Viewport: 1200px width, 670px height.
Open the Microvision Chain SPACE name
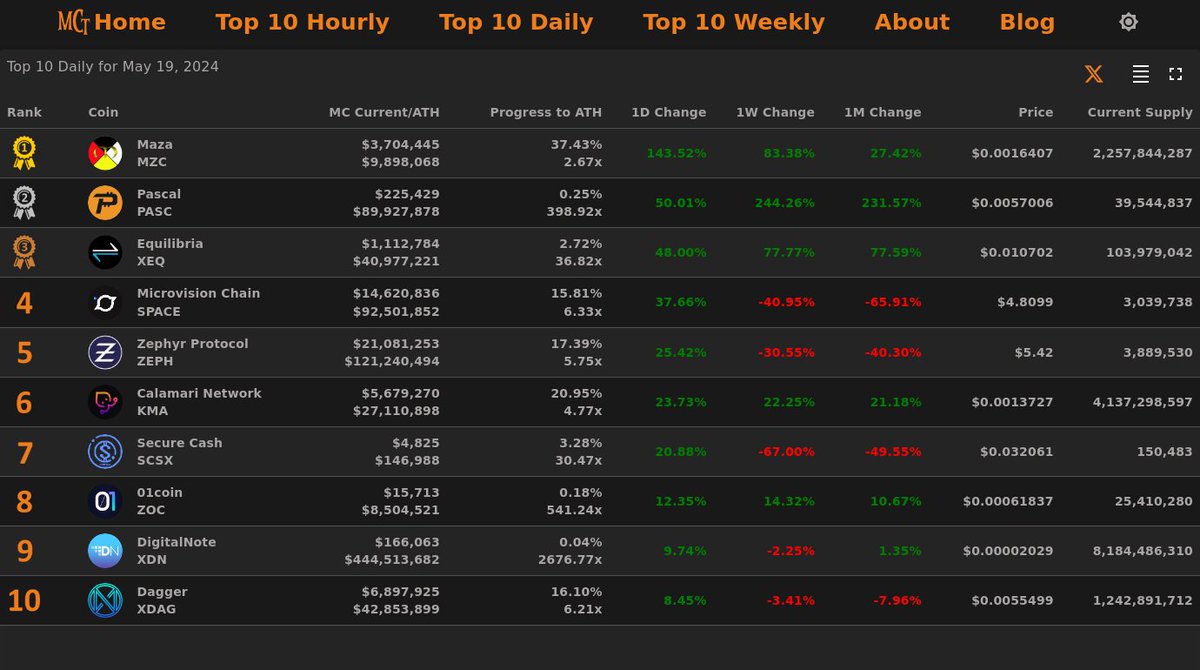pyautogui.click(x=198, y=302)
